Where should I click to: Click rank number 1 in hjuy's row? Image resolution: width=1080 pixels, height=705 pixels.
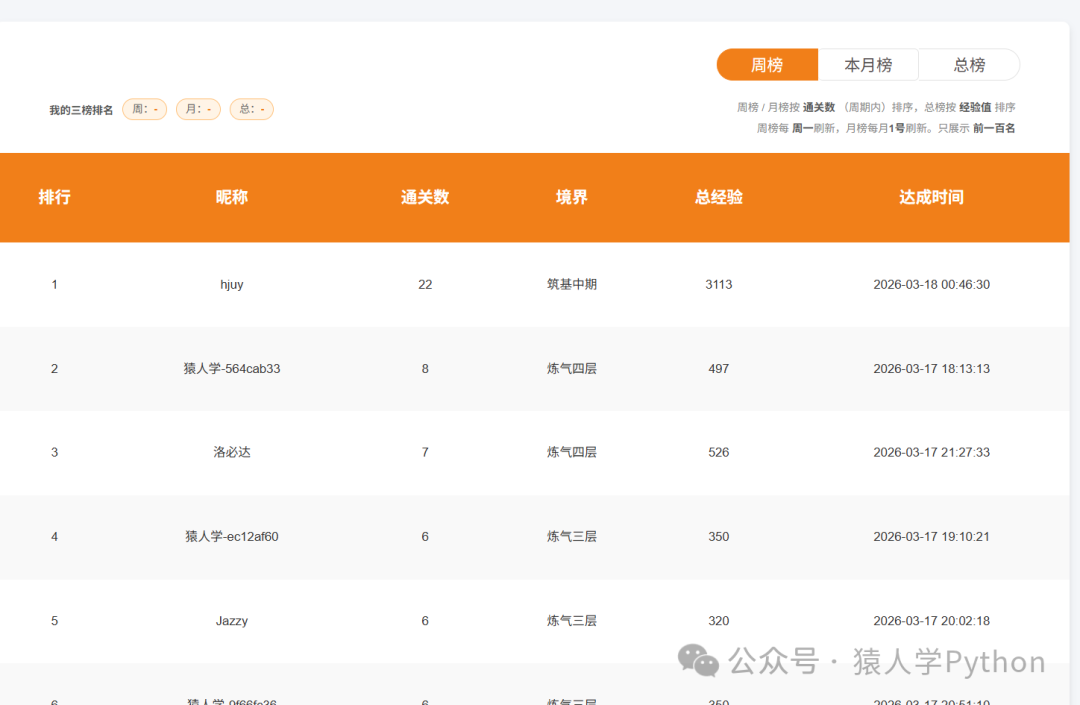[x=54, y=284]
